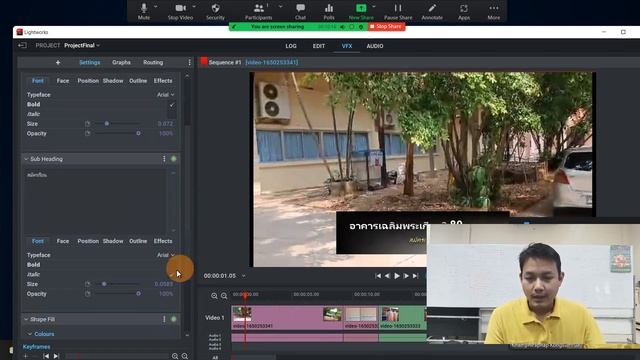Toggle the Italic checkbox below checked Bold
This screenshot has width=640, height=360.
point(172,114)
